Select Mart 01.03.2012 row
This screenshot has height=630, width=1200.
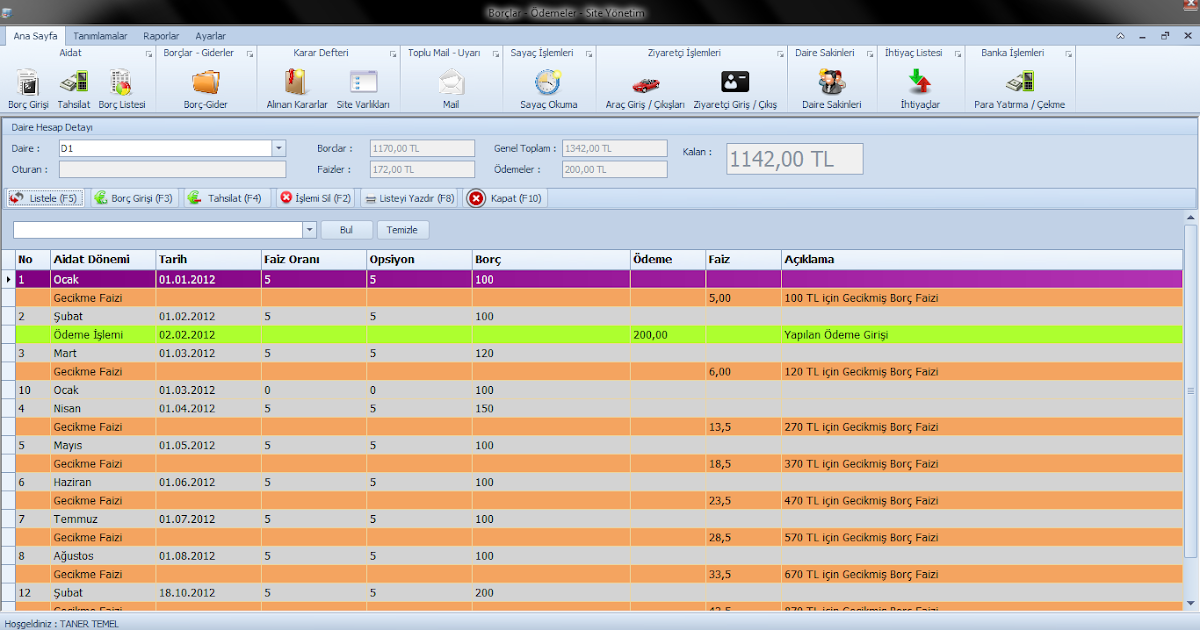pos(598,353)
